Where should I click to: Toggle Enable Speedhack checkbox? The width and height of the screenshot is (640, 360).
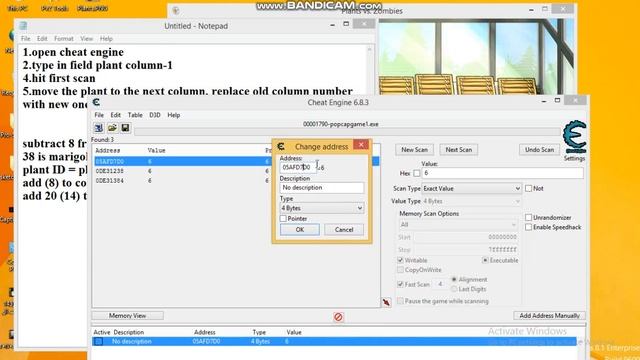529,227
